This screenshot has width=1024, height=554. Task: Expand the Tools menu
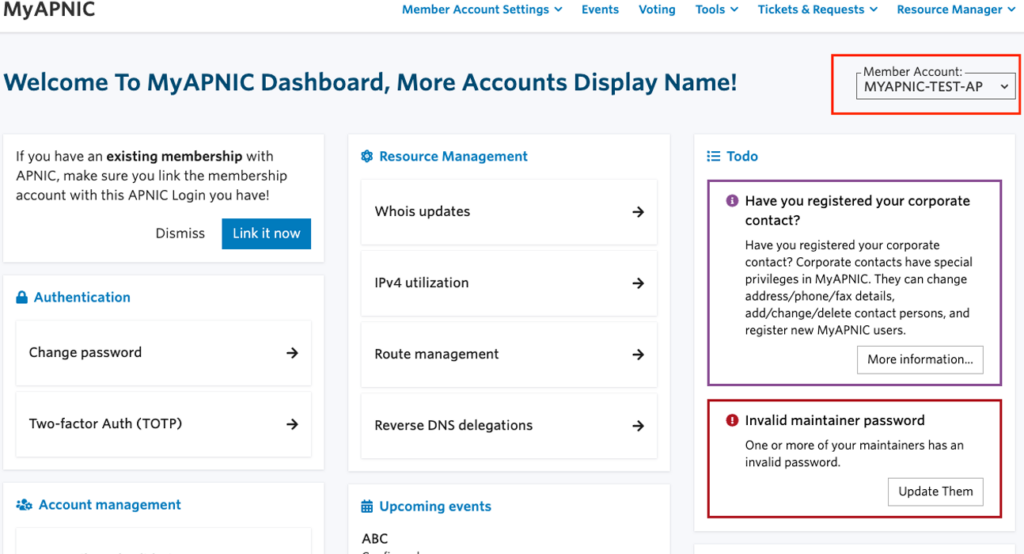point(716,10)
